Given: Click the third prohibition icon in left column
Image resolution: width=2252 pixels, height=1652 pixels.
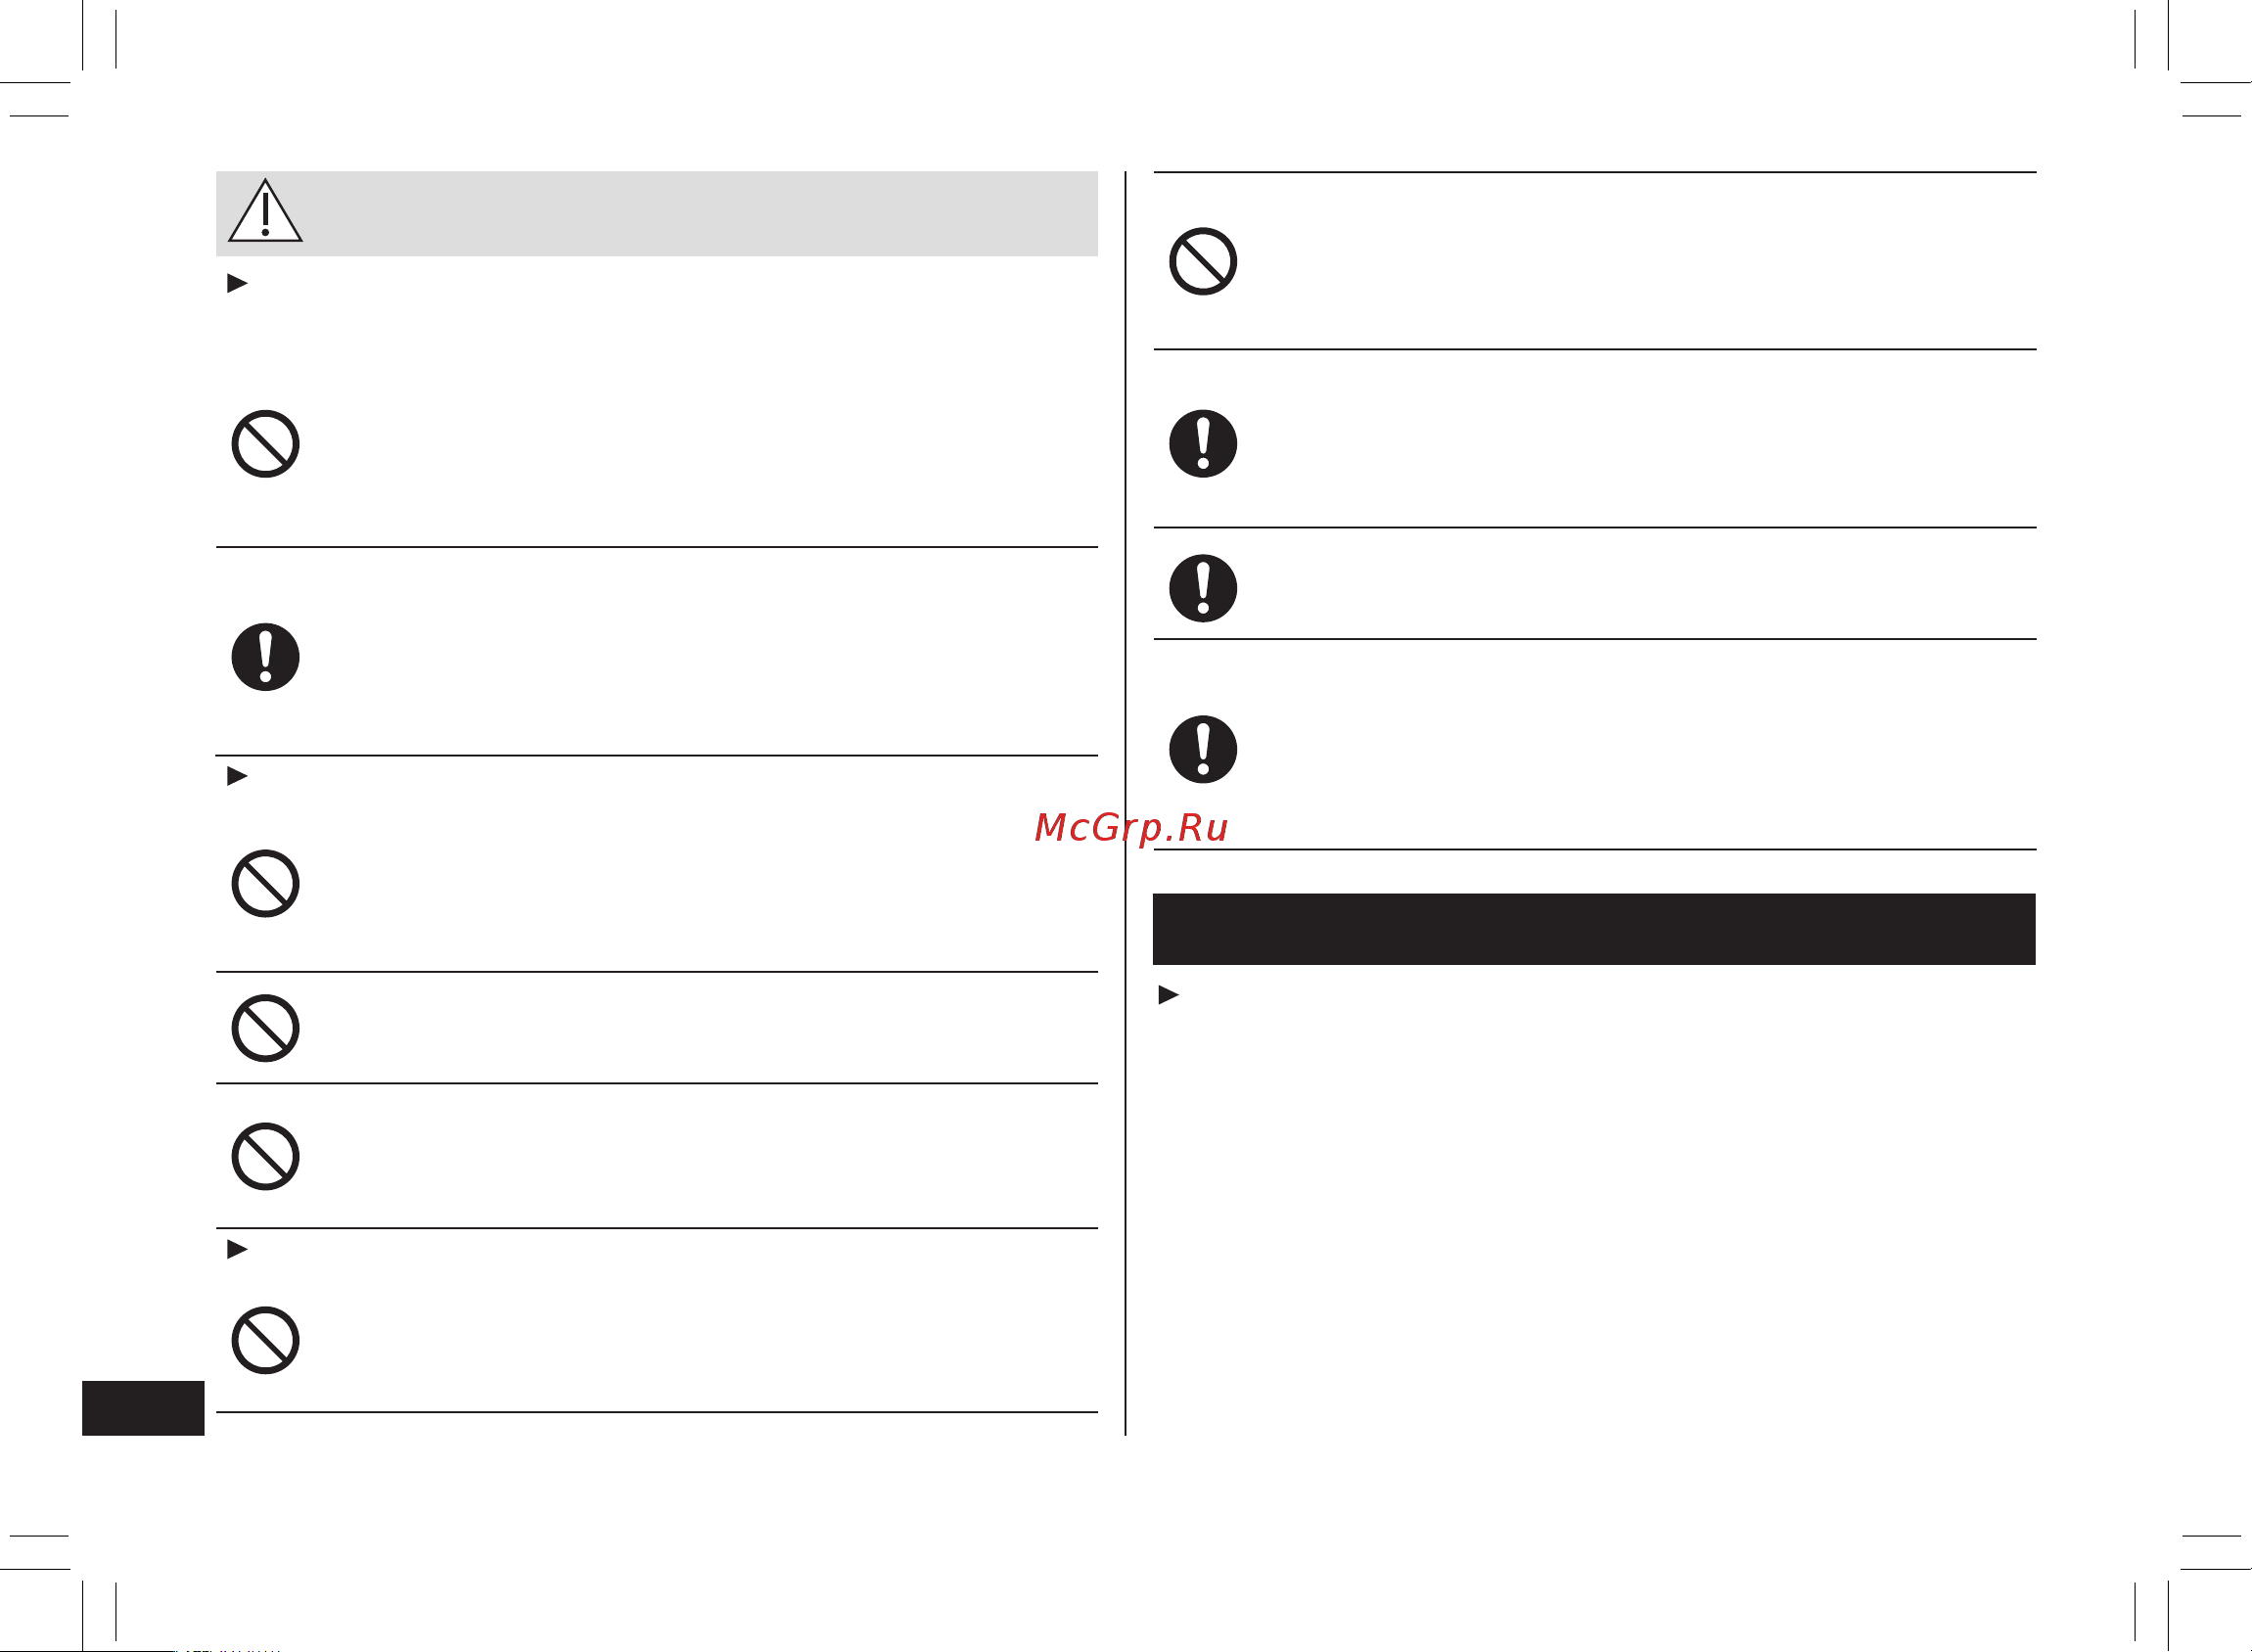Looking at the screenshot, I should click(x=265, y=1028).
